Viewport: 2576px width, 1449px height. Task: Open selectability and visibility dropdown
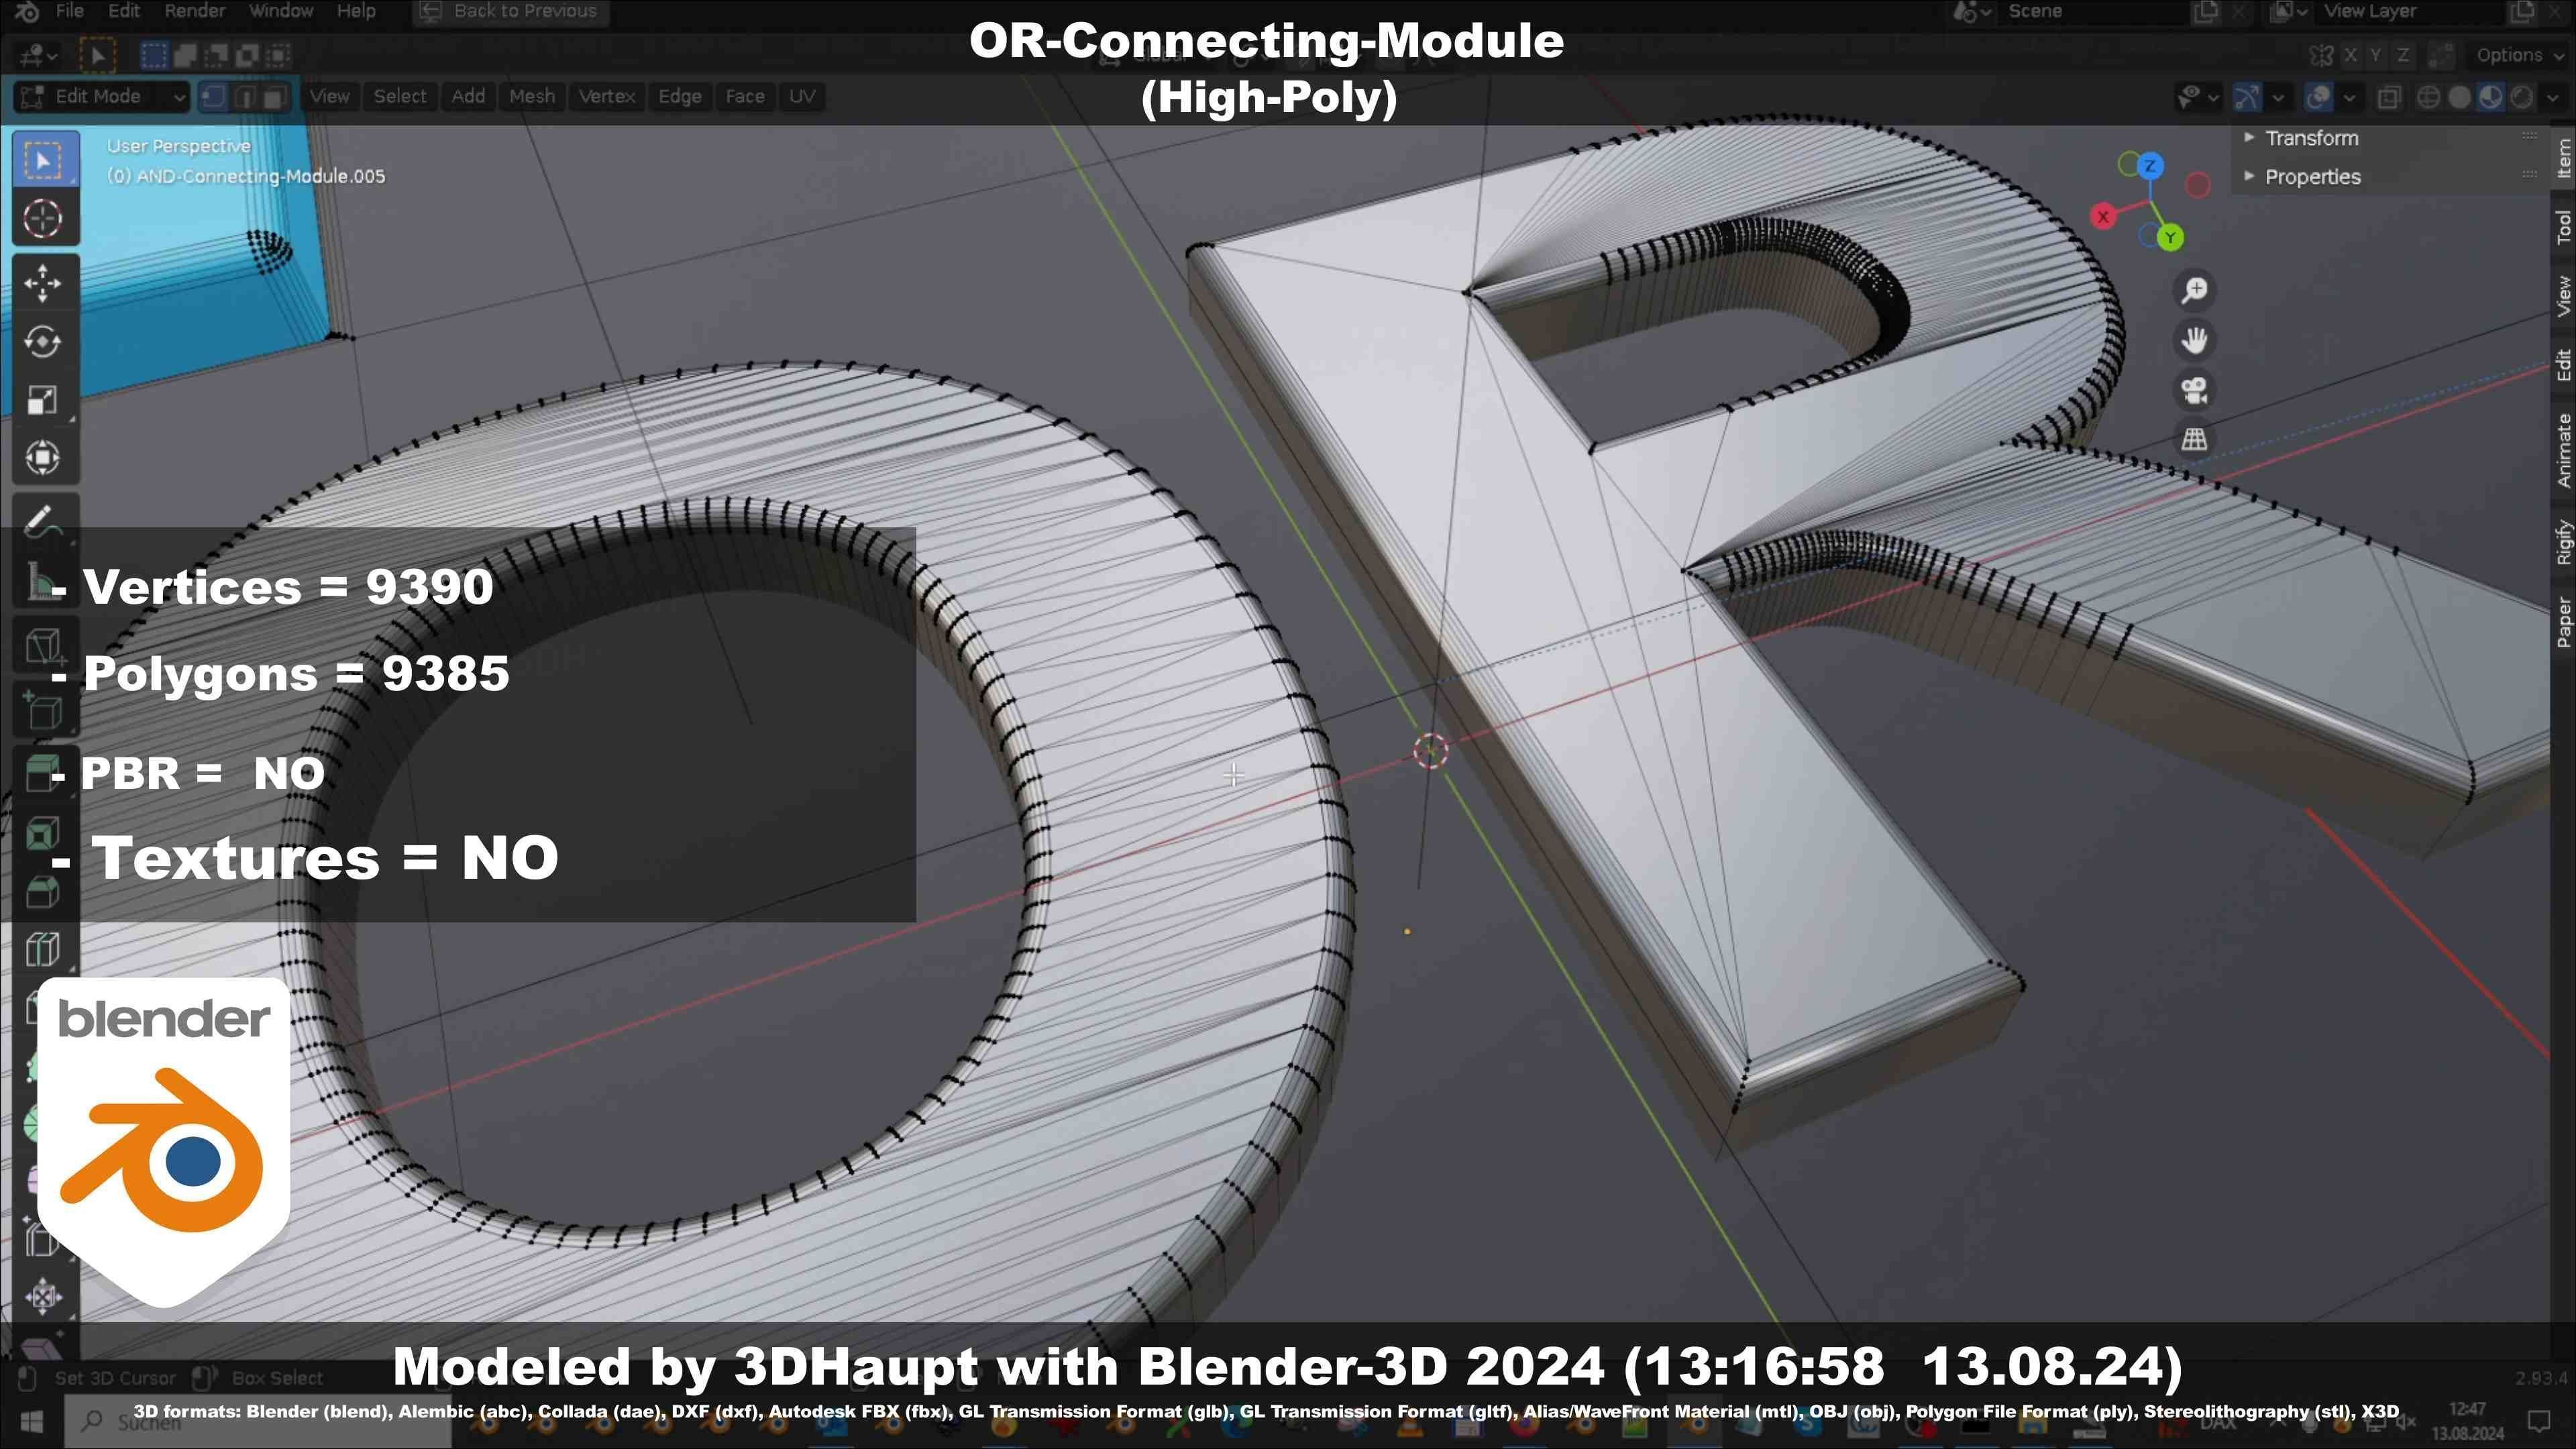pyautogui.click(x=2198, y=97)
